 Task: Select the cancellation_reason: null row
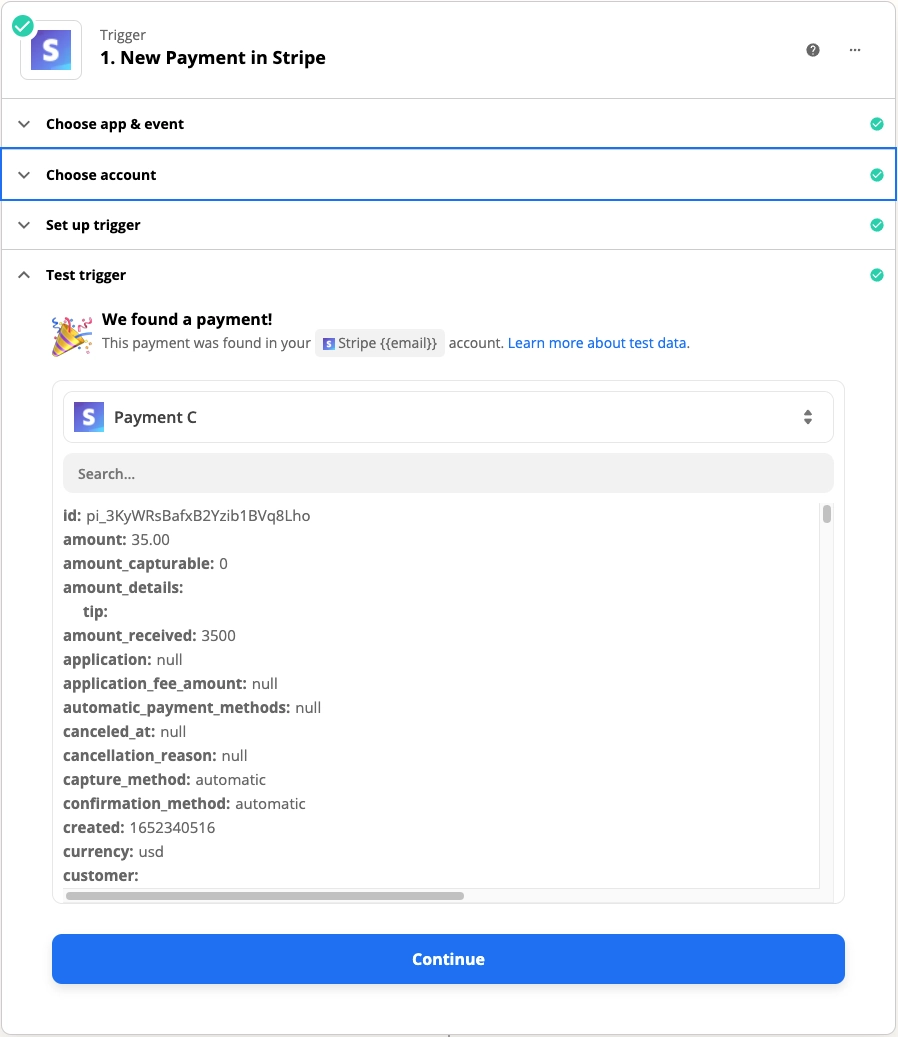[155, 756]
